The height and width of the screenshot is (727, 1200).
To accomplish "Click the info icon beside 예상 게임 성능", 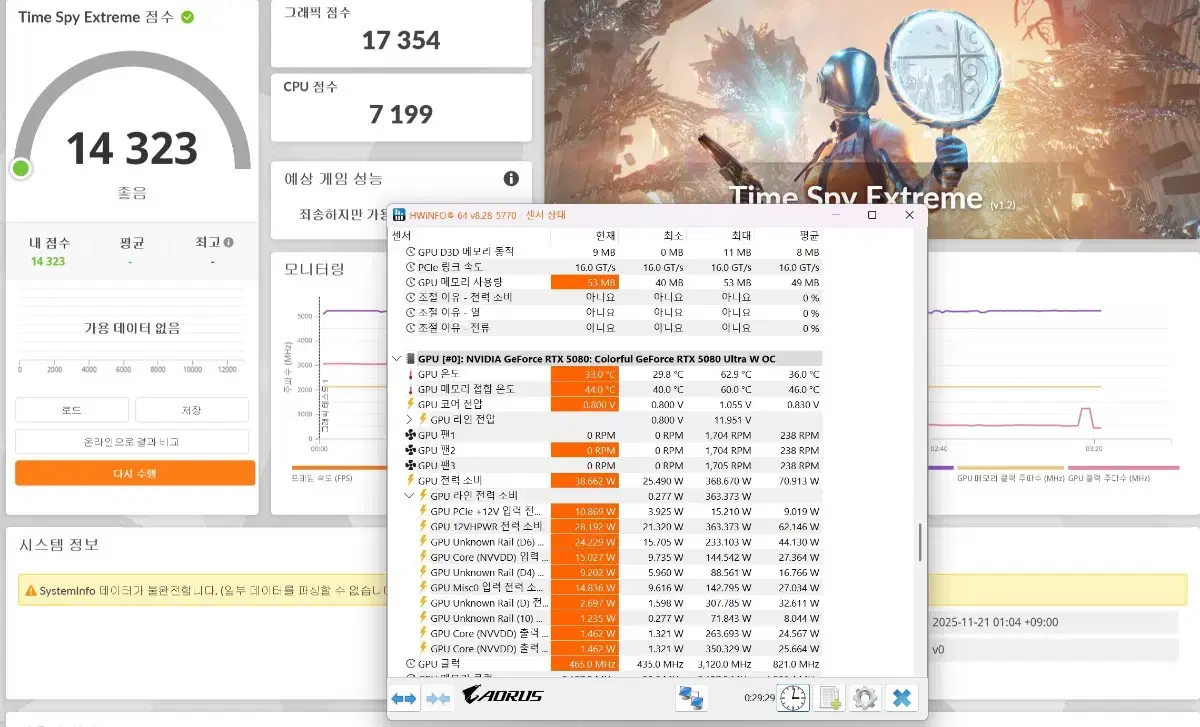I will coord(511,178).
